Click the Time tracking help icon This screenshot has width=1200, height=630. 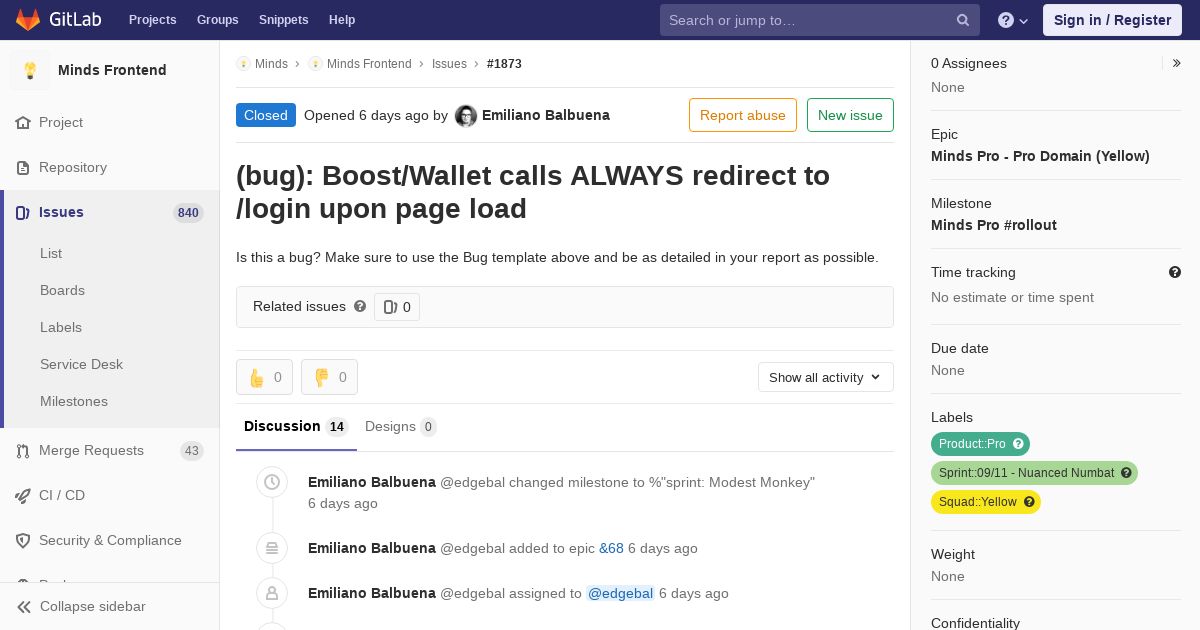[1175, 272]
